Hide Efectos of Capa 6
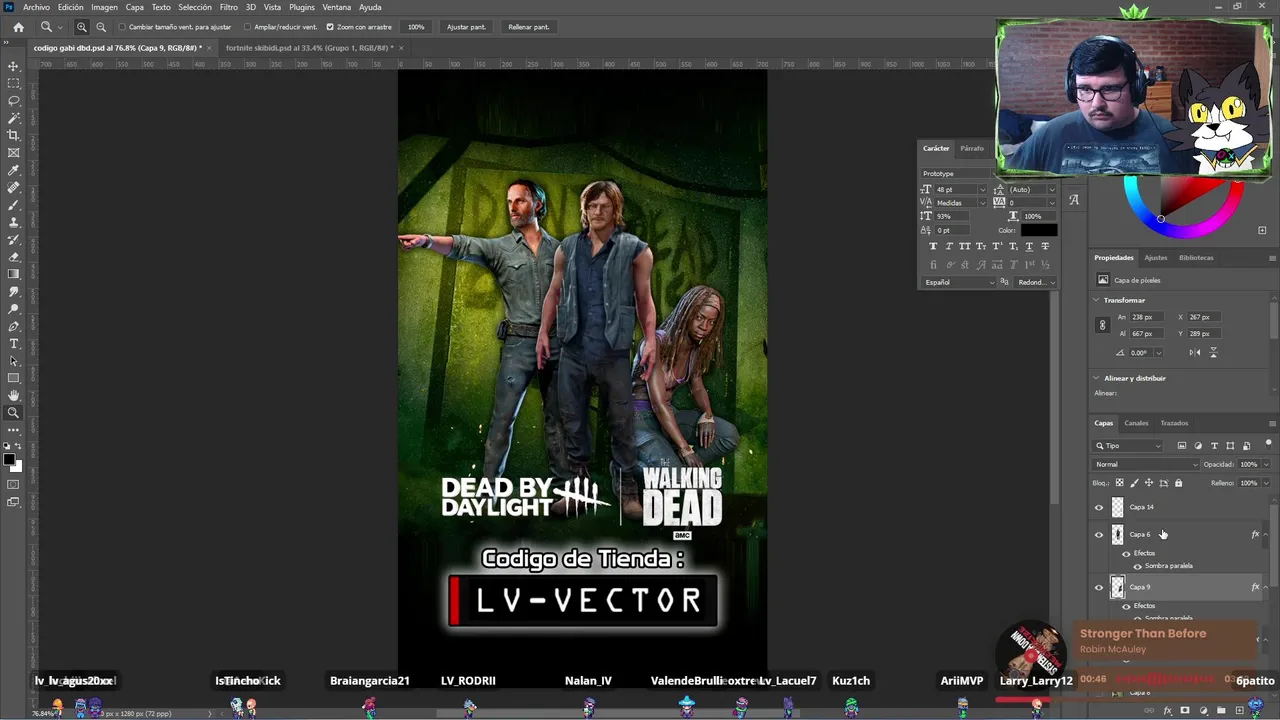The image size is (1280, 720). tap(1126, 553)
